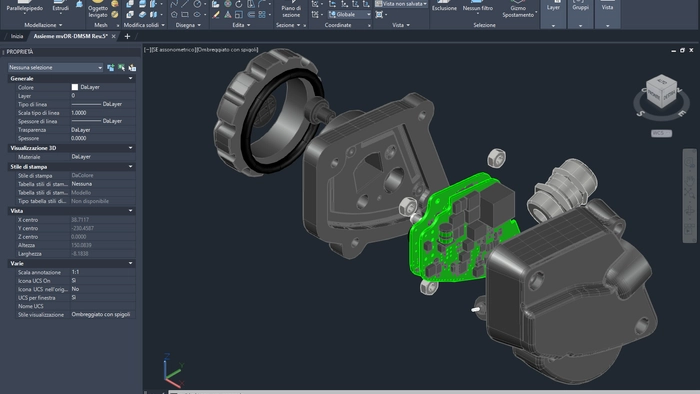Click the fillet edit tool
Viewport: 700px width, 394px height.
262,4
